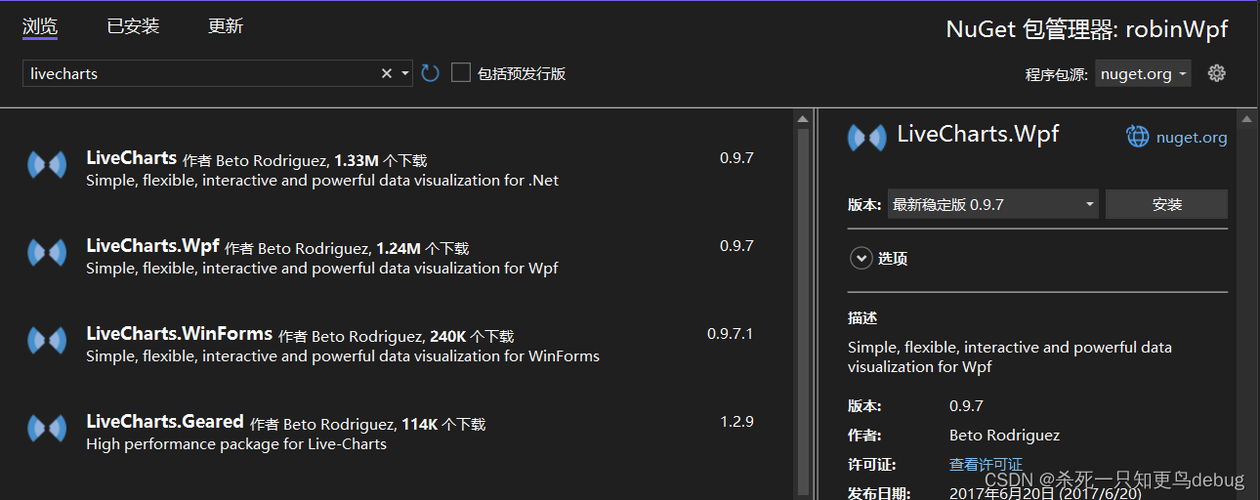Screen dimensions: 1260x500
Task: Clear the livecharts search text (X)
Action: 386,74
